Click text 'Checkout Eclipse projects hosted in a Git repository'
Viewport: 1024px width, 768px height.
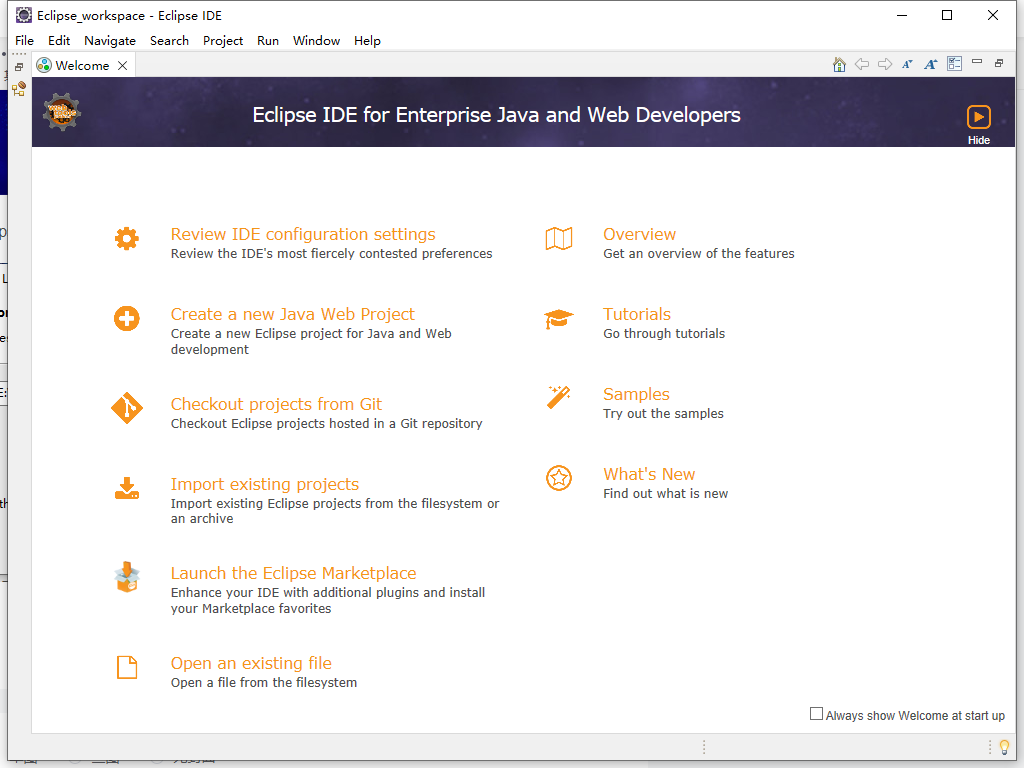[327, 423]
